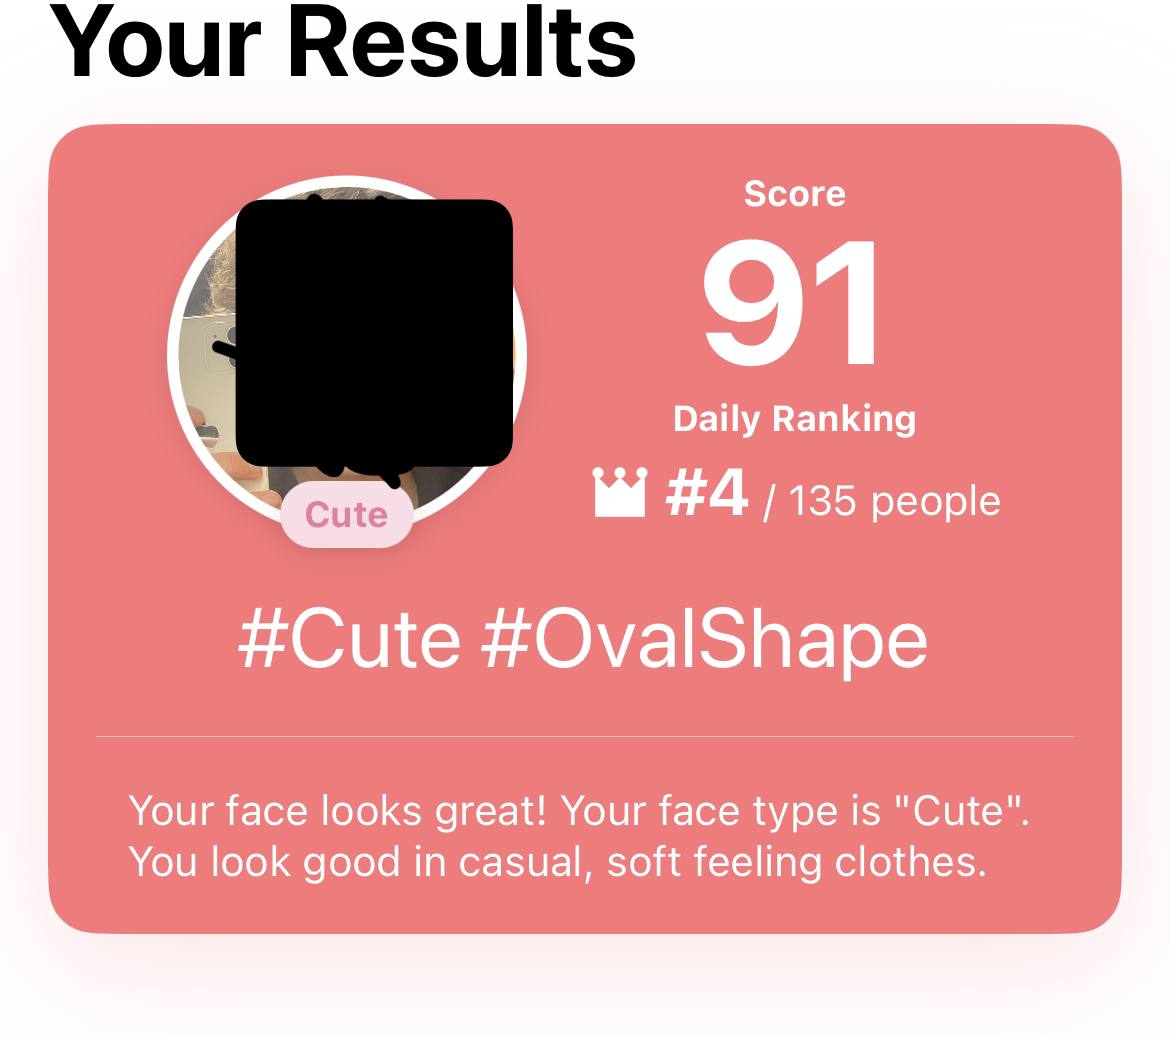
Task: Select the #Cute hashtag
Action: click(x=349, y=640)
